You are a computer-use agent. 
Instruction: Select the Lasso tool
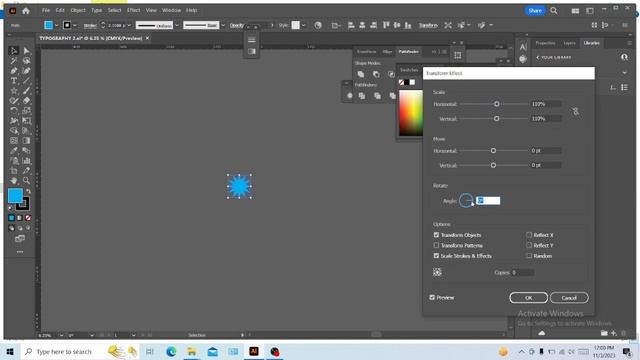[x=27, y=61]
